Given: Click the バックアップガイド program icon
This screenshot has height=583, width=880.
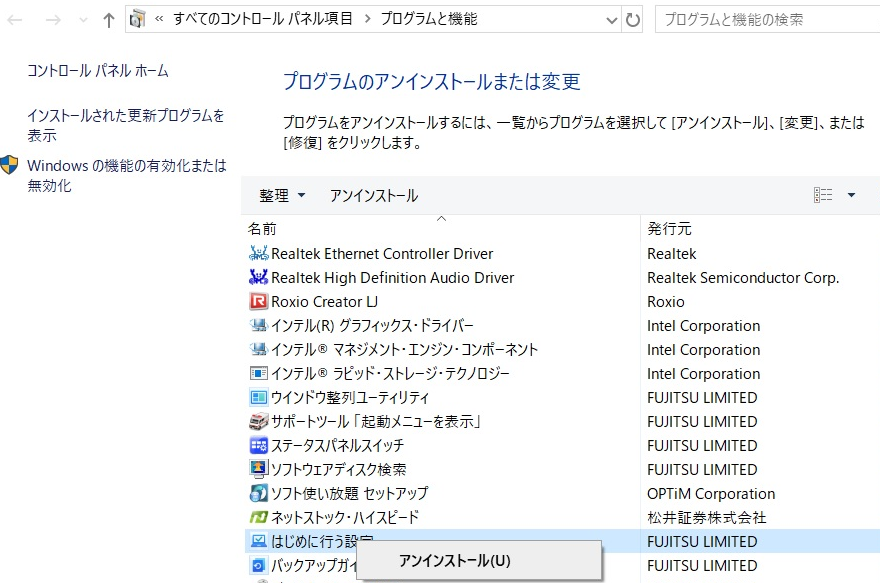Looking at the screenshot, I should (x=258, y=565).
